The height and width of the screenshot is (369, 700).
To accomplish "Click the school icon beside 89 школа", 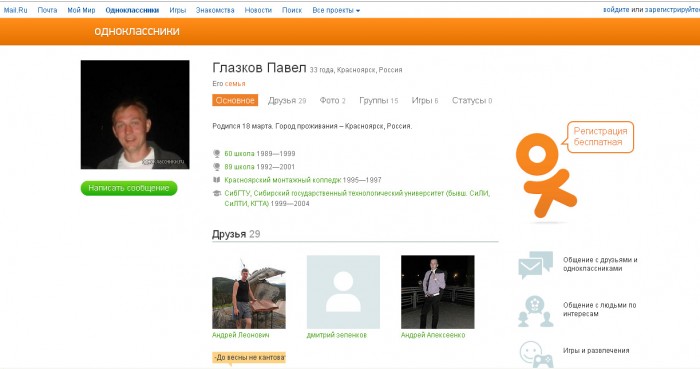I will click(217, 167).
